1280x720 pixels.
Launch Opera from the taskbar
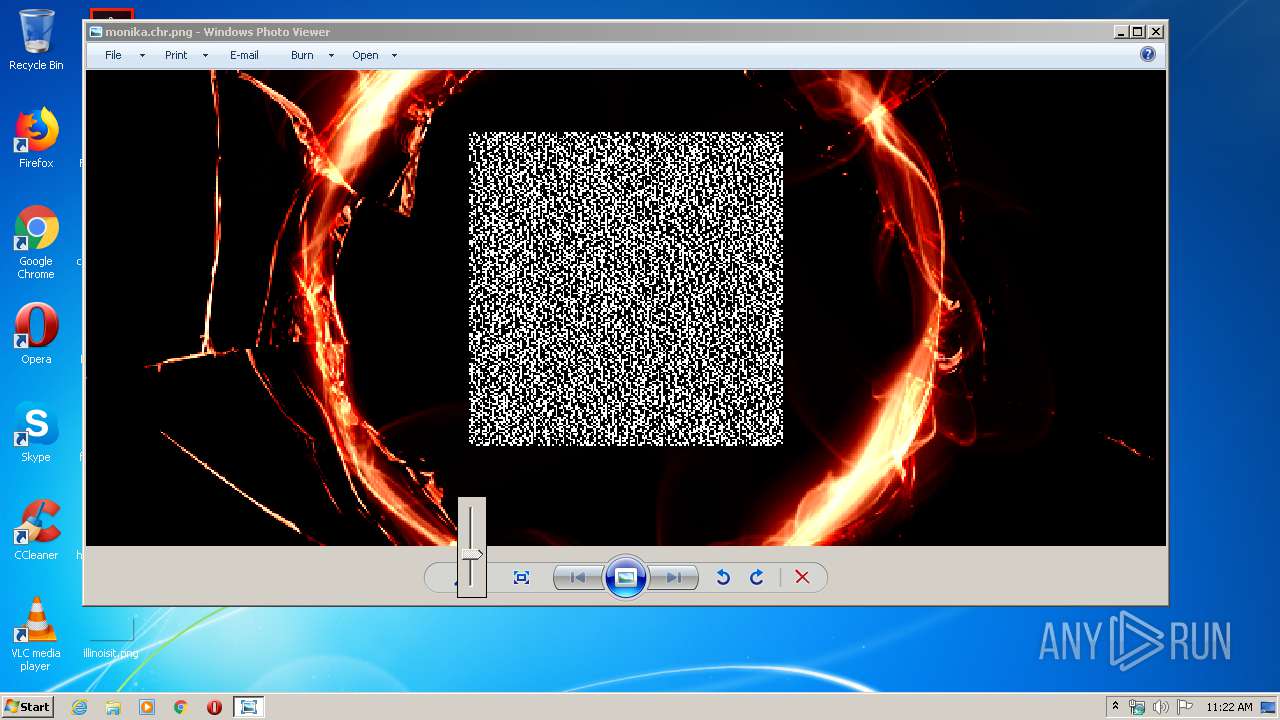click(214, 707)
